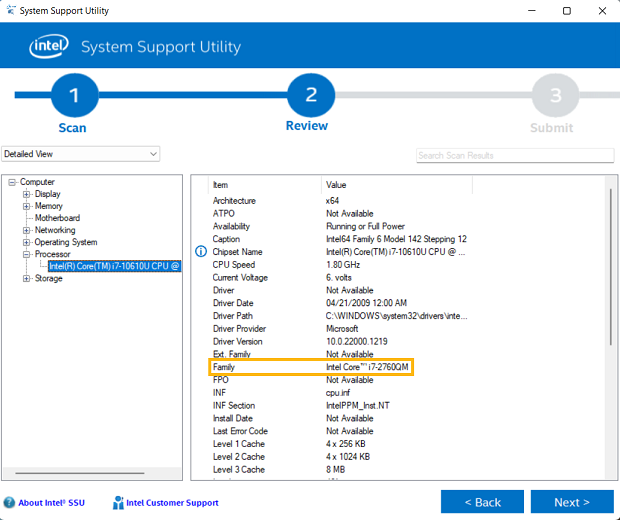Click the results list vertical scrollbar
This screenshot has height=520, width=620.
point(611,267)
